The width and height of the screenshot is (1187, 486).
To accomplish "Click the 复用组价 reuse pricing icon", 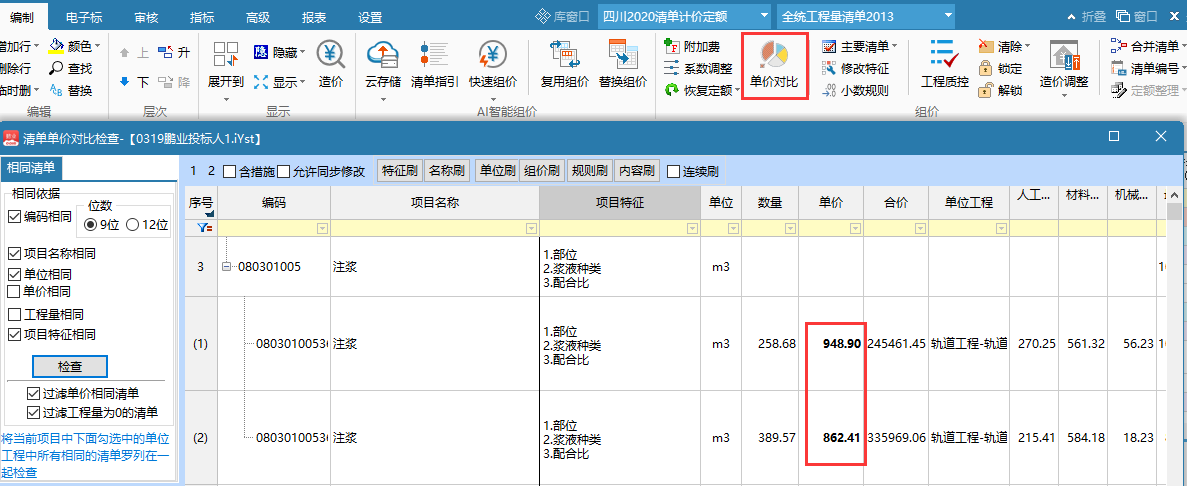I will coord(565,58).
